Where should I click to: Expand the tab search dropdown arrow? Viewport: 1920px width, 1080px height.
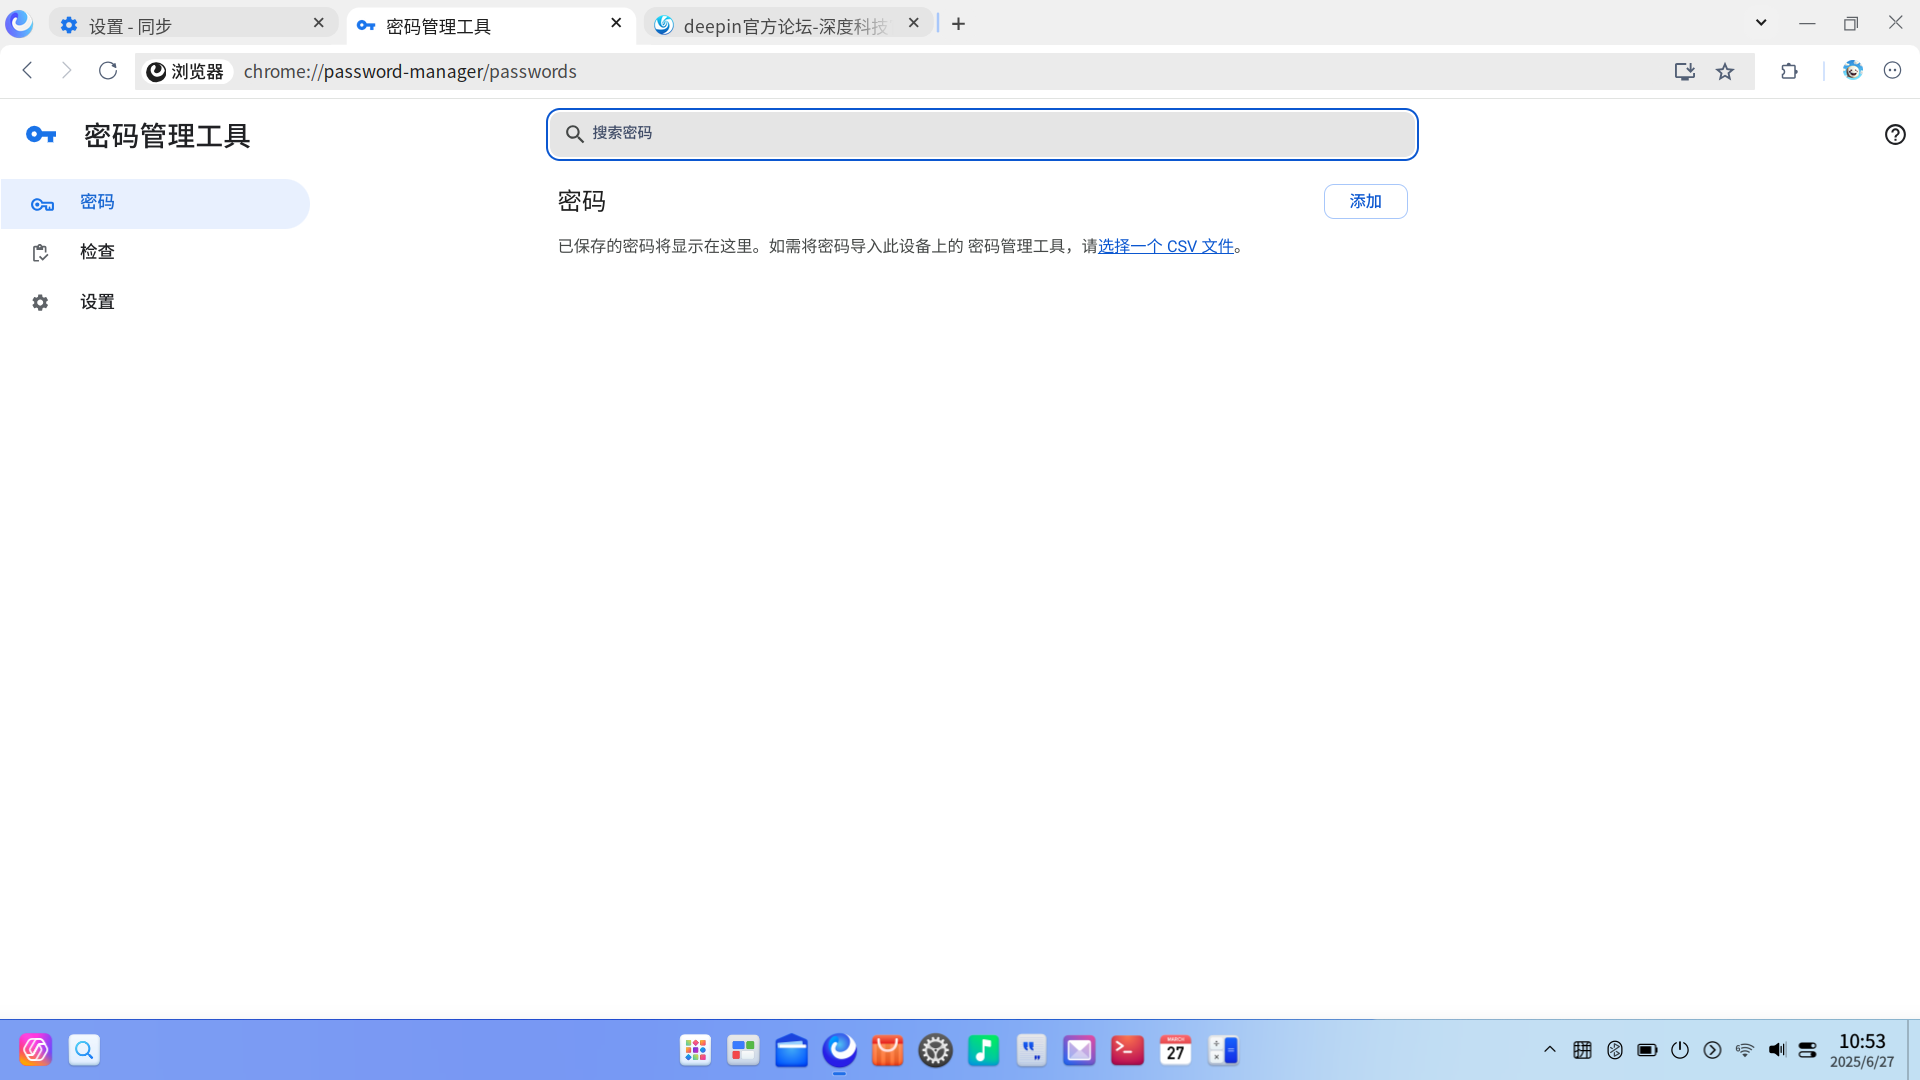(1761, 22)
